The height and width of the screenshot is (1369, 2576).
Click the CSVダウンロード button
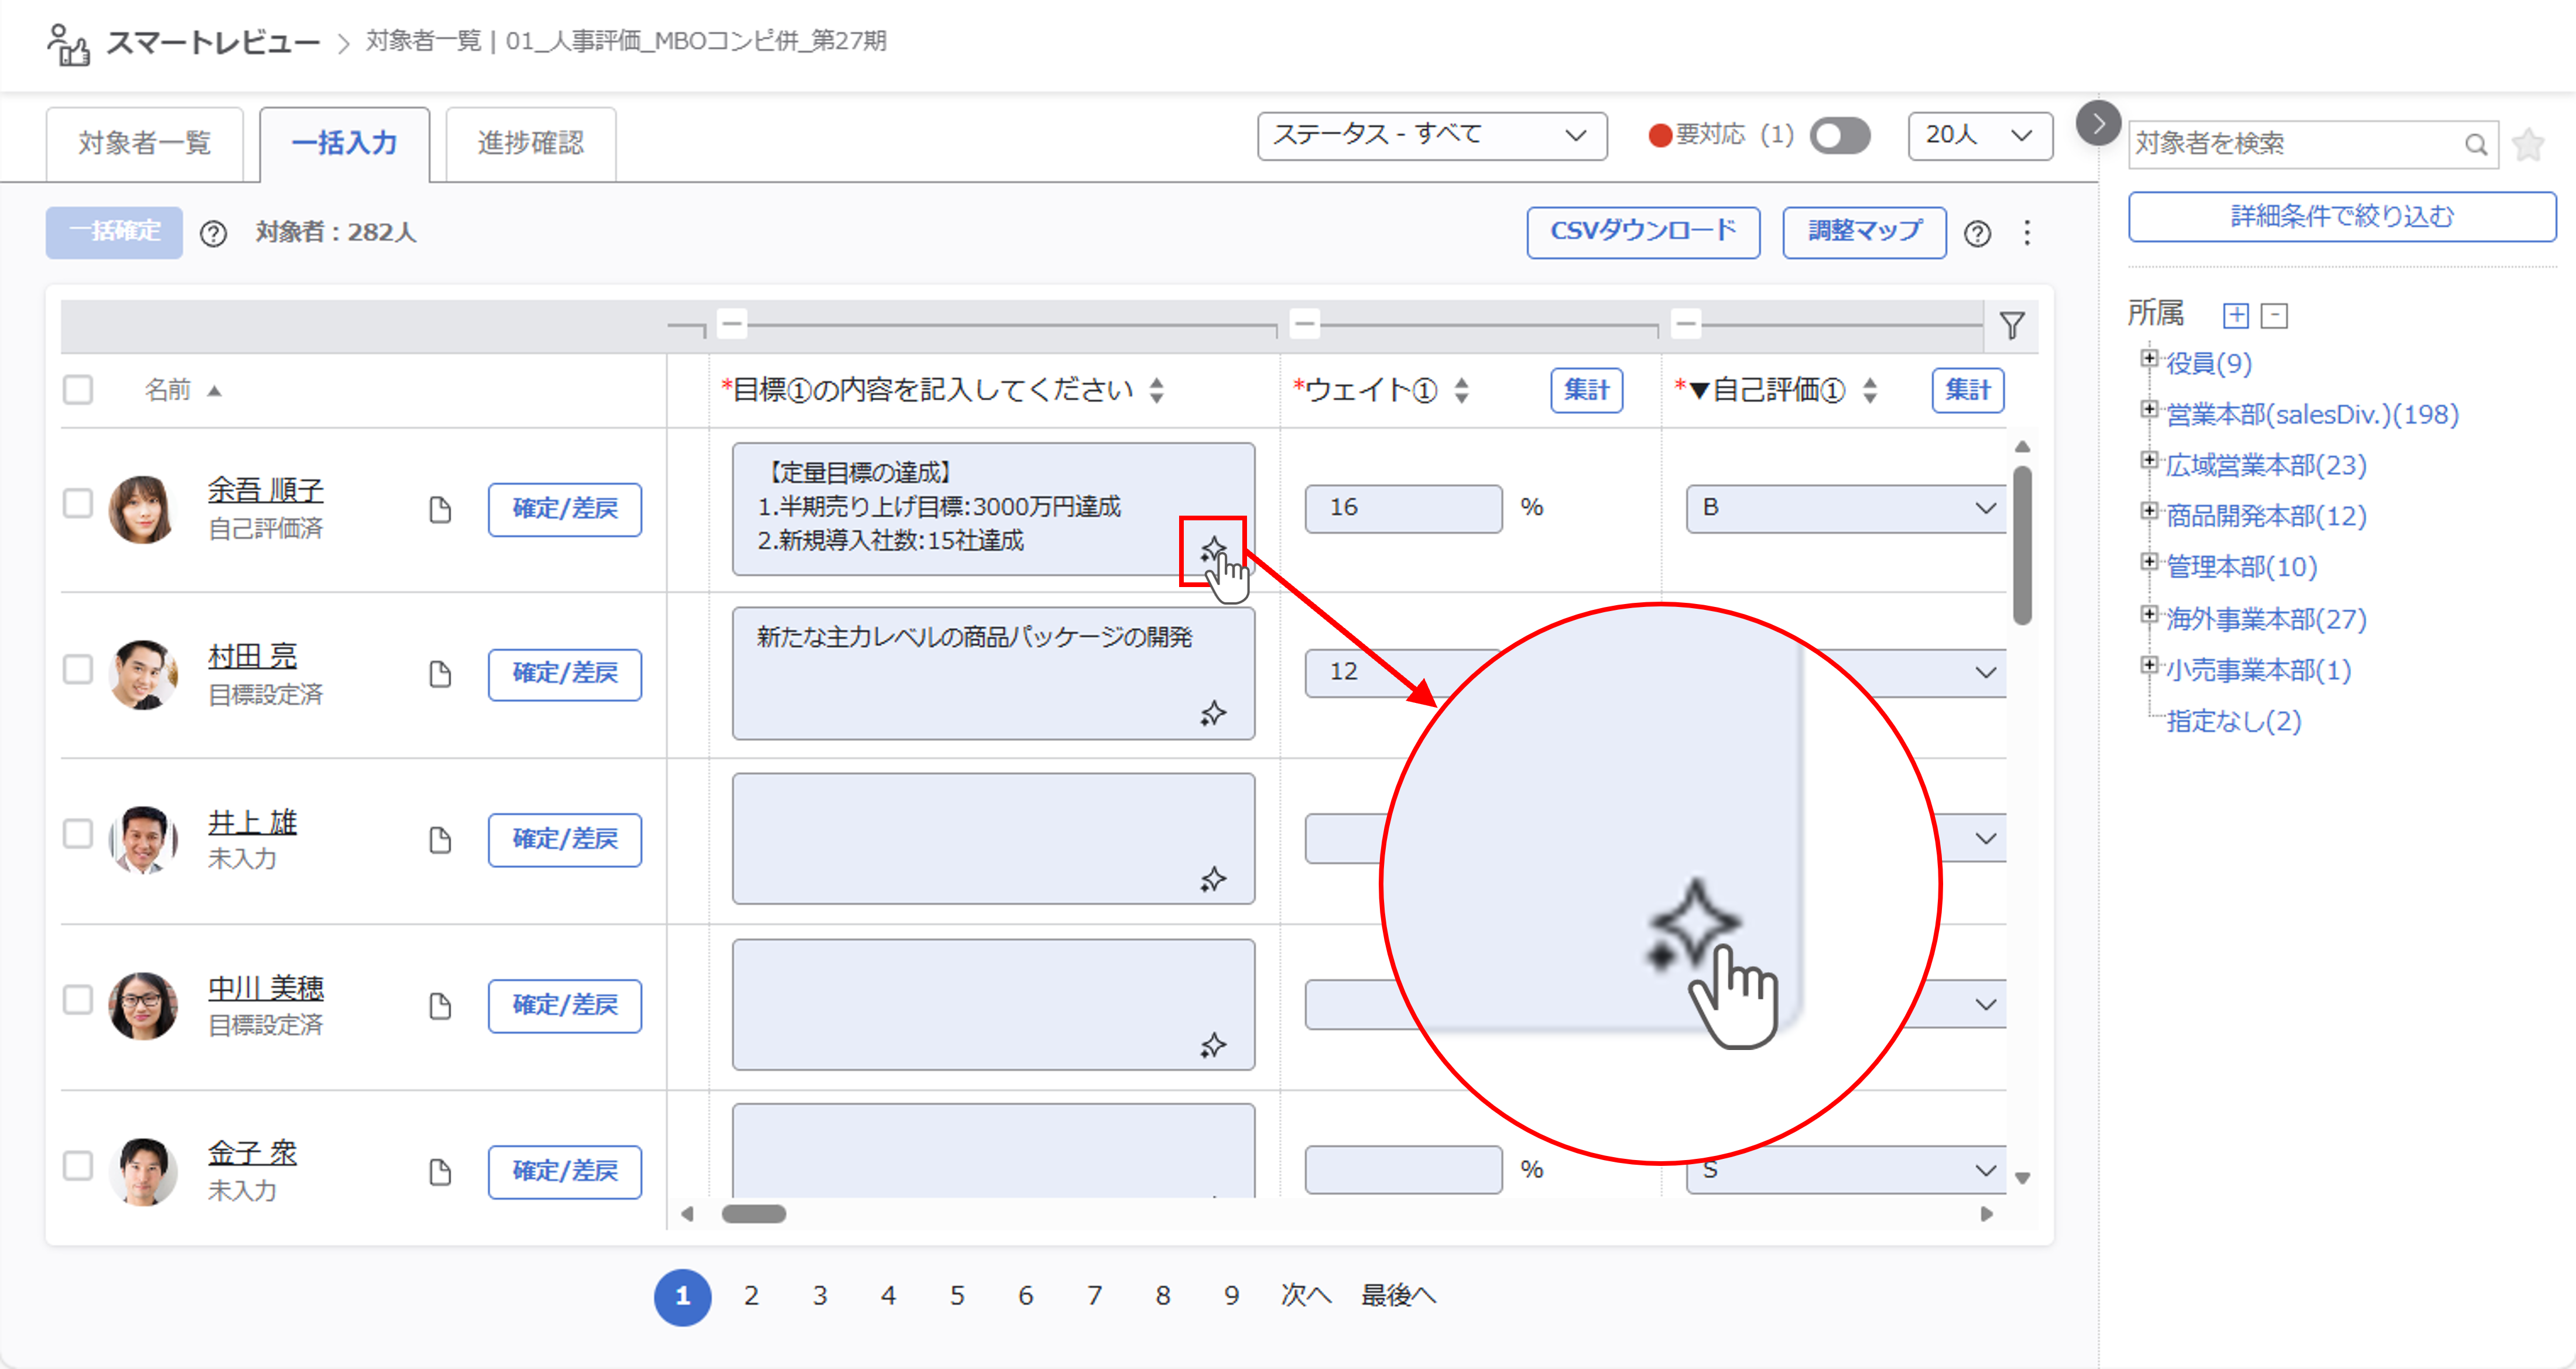coord(1643,232)
